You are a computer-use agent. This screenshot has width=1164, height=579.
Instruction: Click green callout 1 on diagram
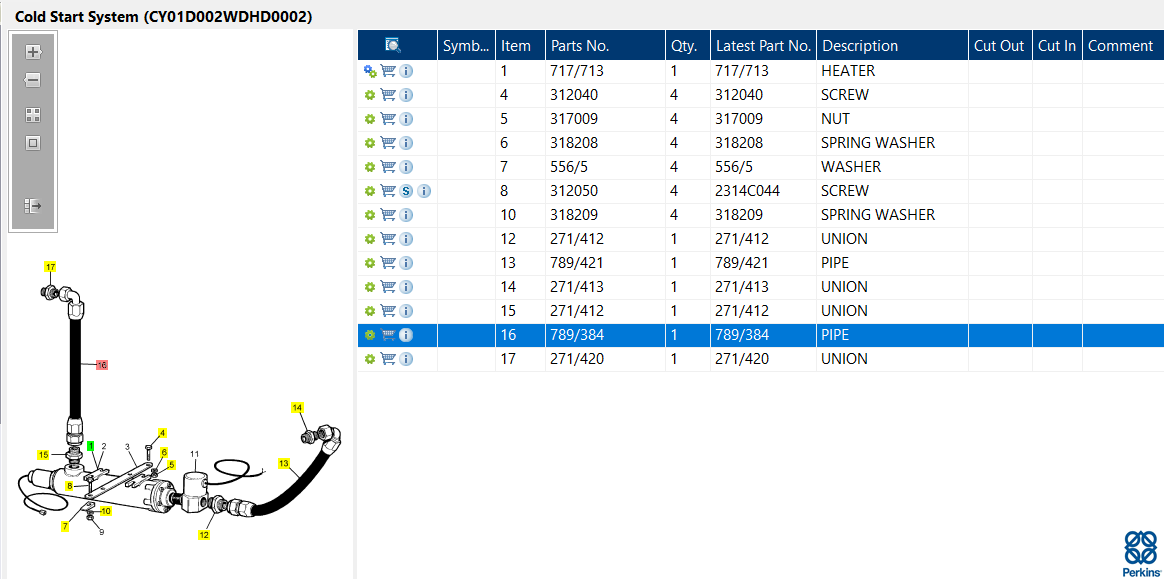(x=91, y=445)
